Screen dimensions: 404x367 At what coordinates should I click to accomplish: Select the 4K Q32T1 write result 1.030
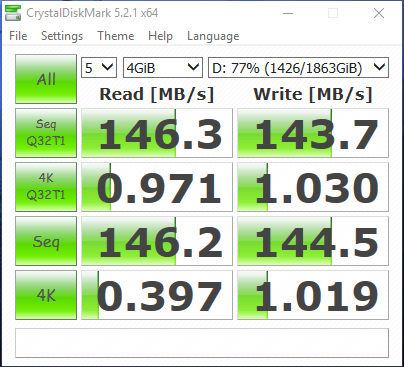click(313, 187)
